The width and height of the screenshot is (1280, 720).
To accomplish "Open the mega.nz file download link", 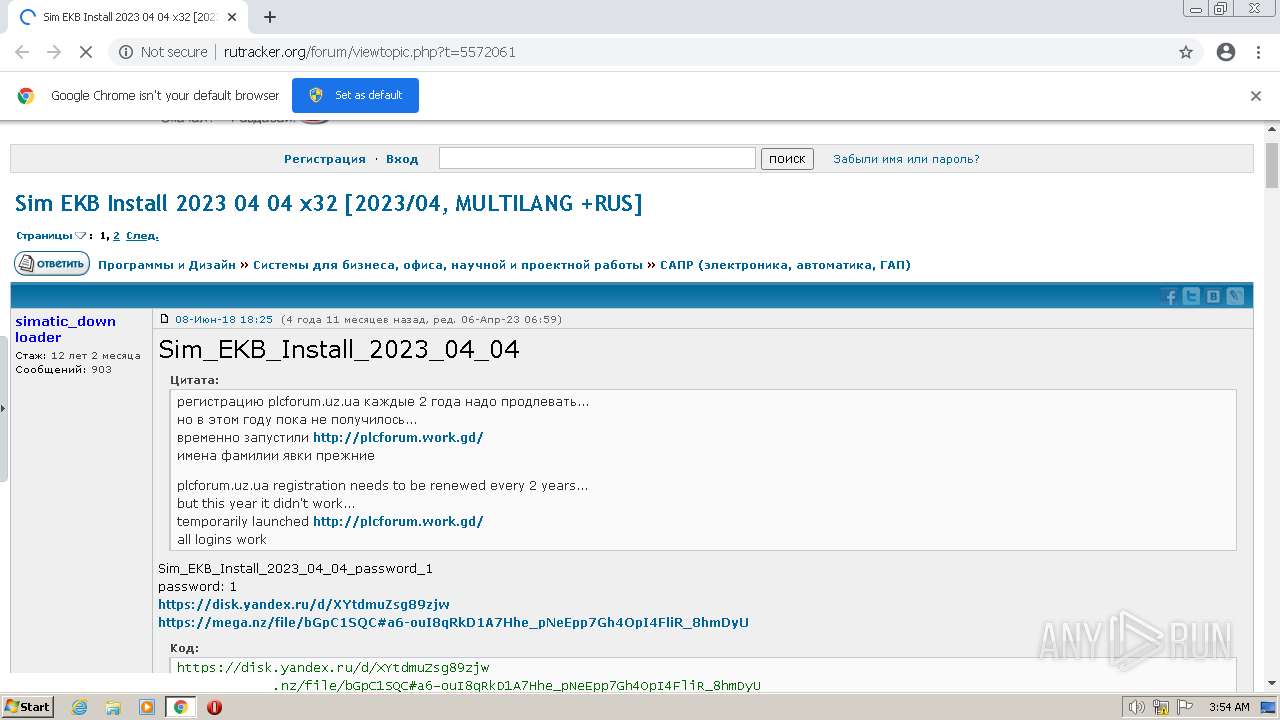I will pos(453,623).
